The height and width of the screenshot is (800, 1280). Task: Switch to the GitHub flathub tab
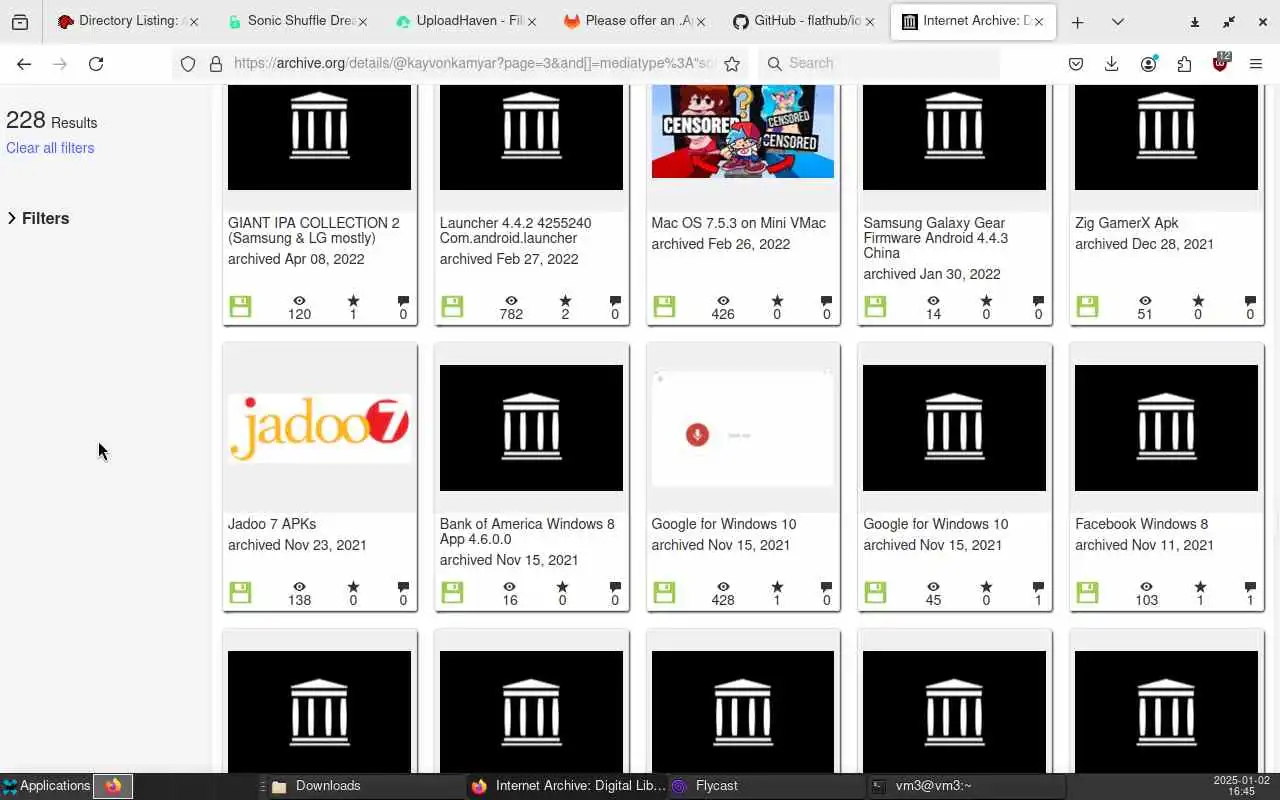click(805, 21)
